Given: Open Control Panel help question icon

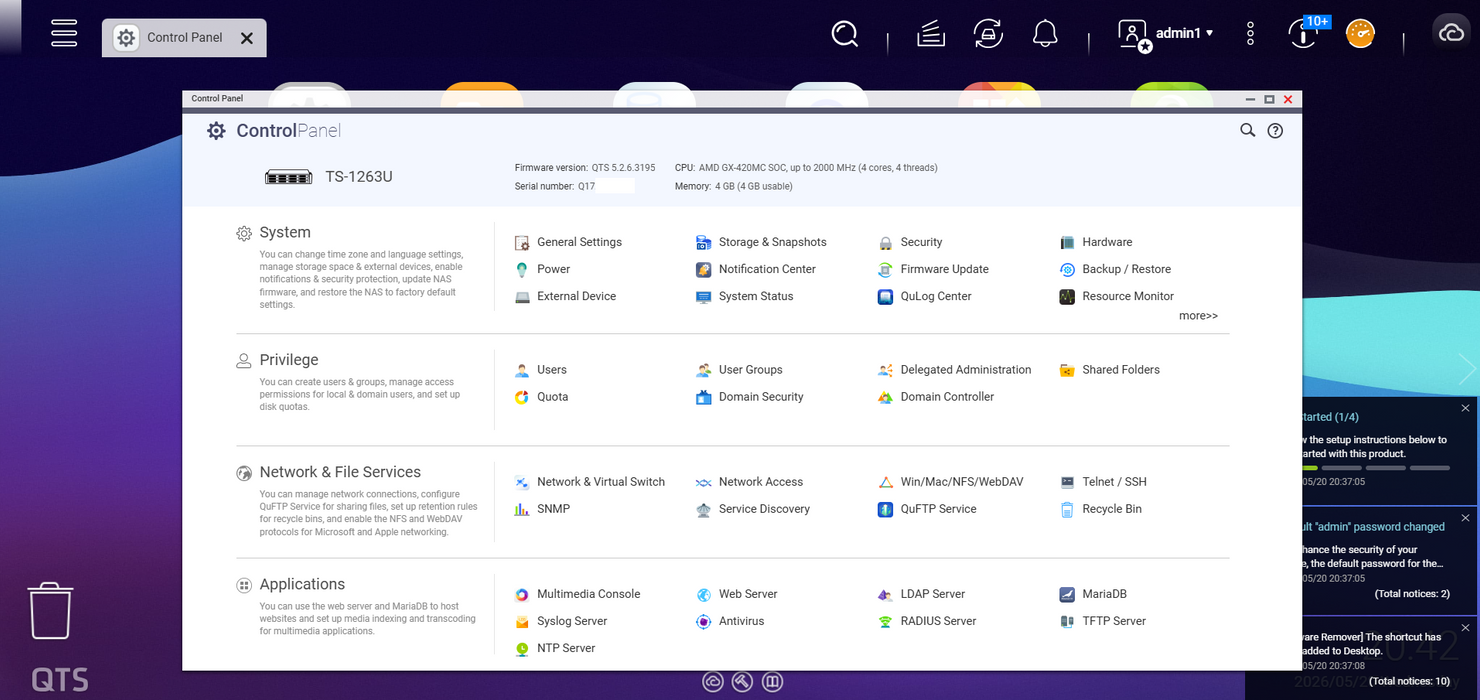Looking at the screenshot, I should tap(1275, 130).
